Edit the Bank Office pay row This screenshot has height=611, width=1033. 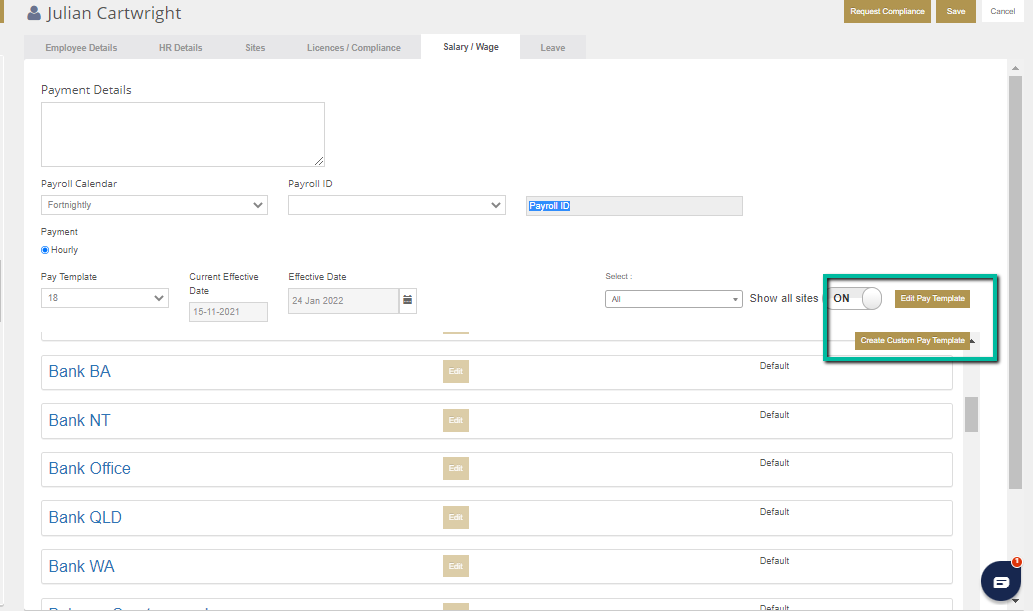456,469
